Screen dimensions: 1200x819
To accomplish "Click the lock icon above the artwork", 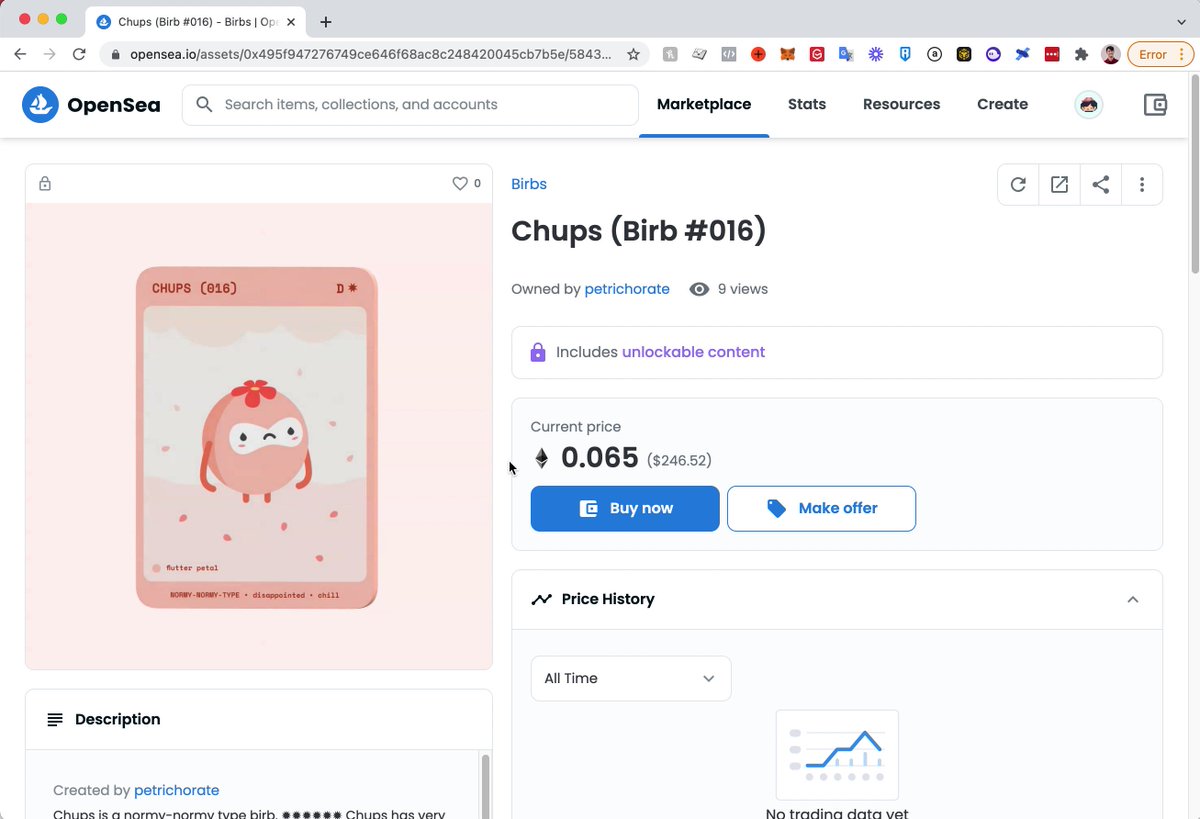I will 45,183.
